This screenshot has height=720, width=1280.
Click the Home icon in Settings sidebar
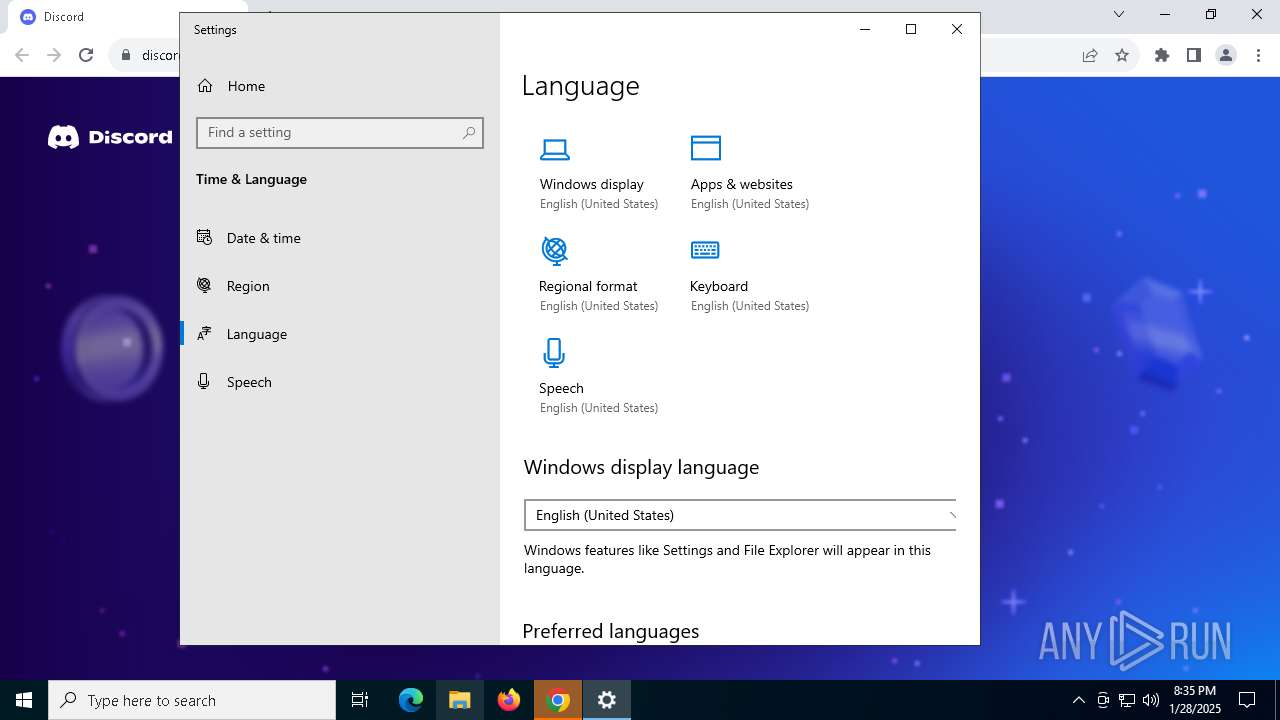point(205,86)
